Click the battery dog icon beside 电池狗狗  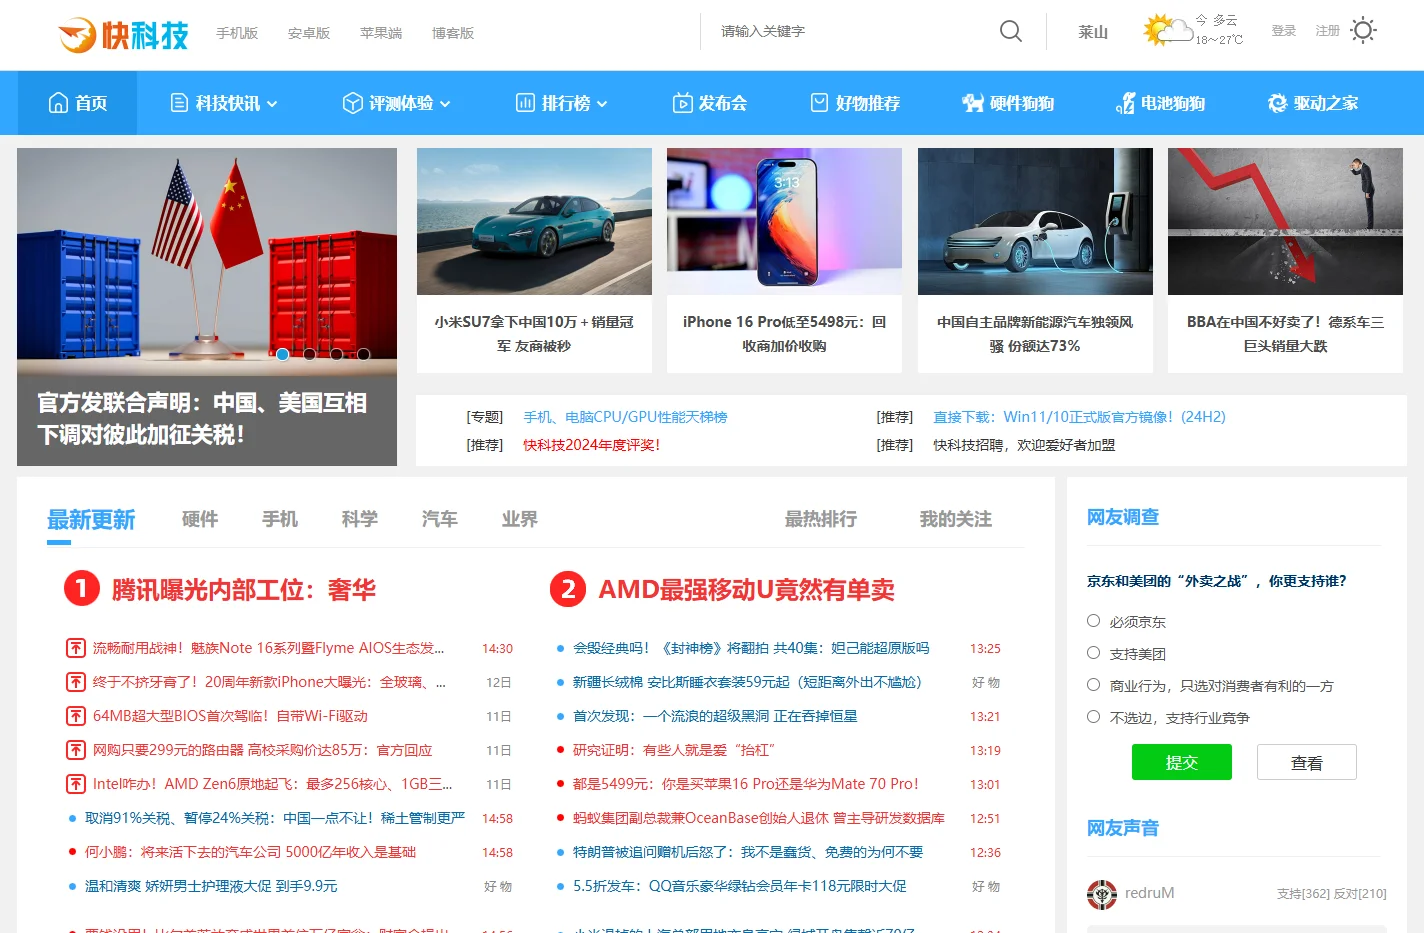click(x=1125, y=103)
